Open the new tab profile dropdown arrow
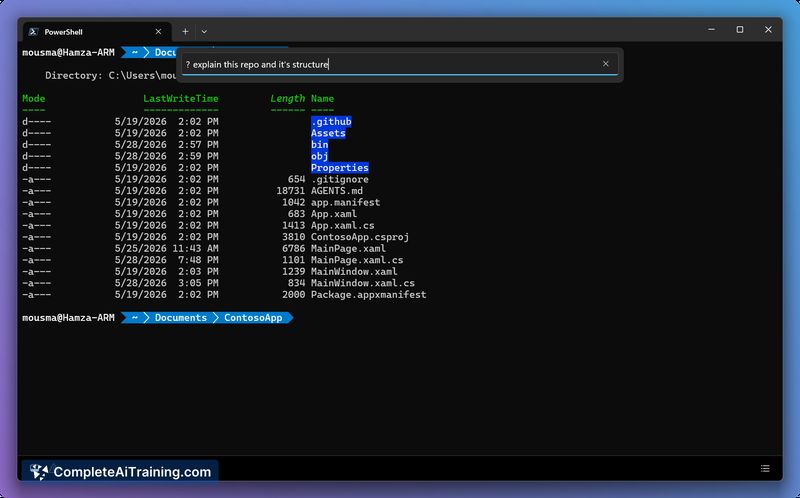This screenshot has width=800, height=498. (x=204, y=32)
